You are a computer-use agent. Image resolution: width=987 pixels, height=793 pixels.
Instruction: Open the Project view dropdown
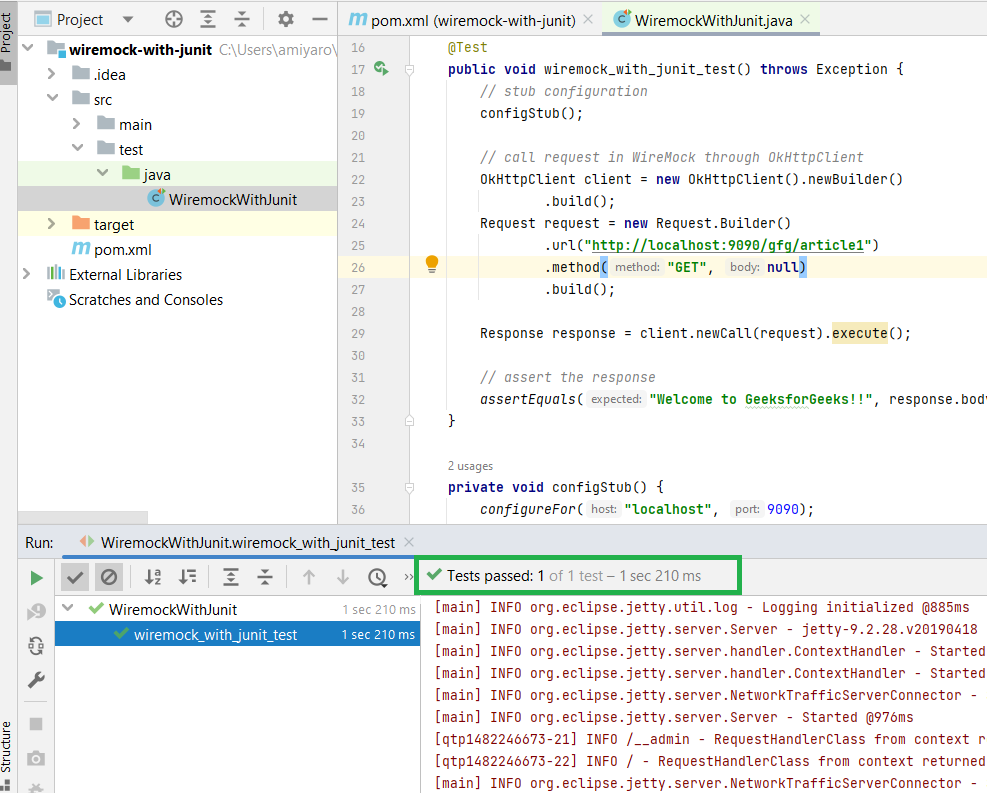click(126, 20)
